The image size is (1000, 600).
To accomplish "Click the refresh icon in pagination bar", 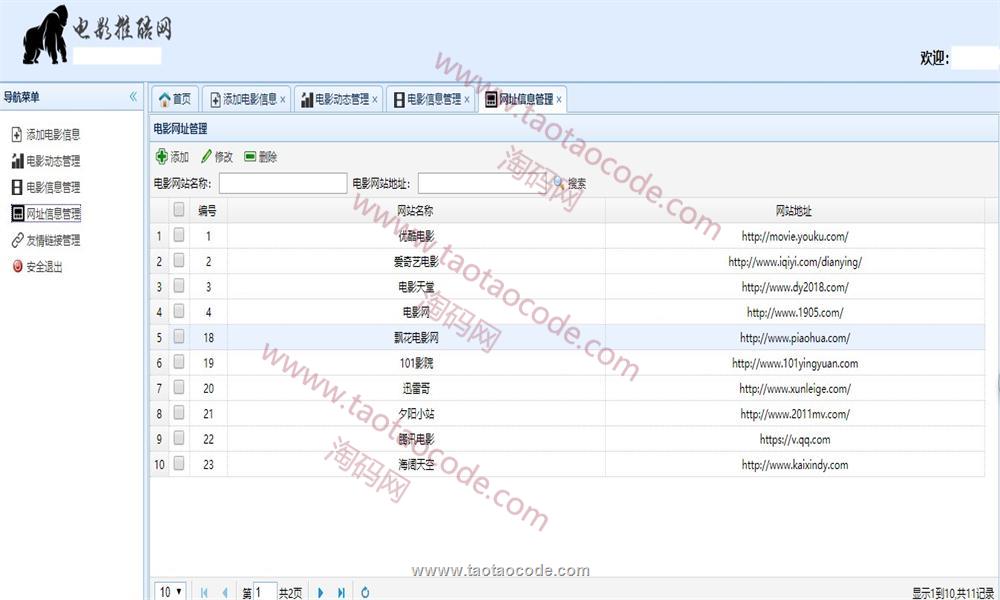I will coord(365,592).
